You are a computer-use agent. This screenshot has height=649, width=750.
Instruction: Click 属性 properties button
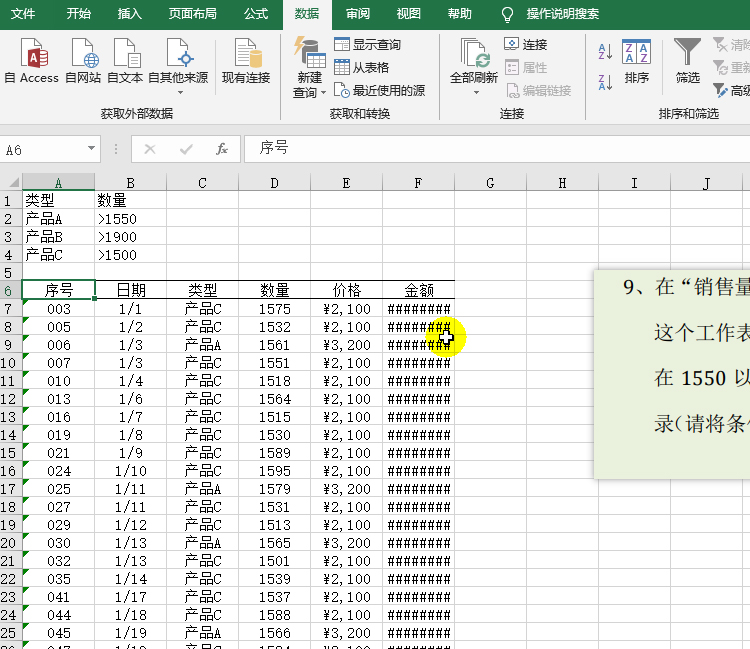[x=525, y=67]
